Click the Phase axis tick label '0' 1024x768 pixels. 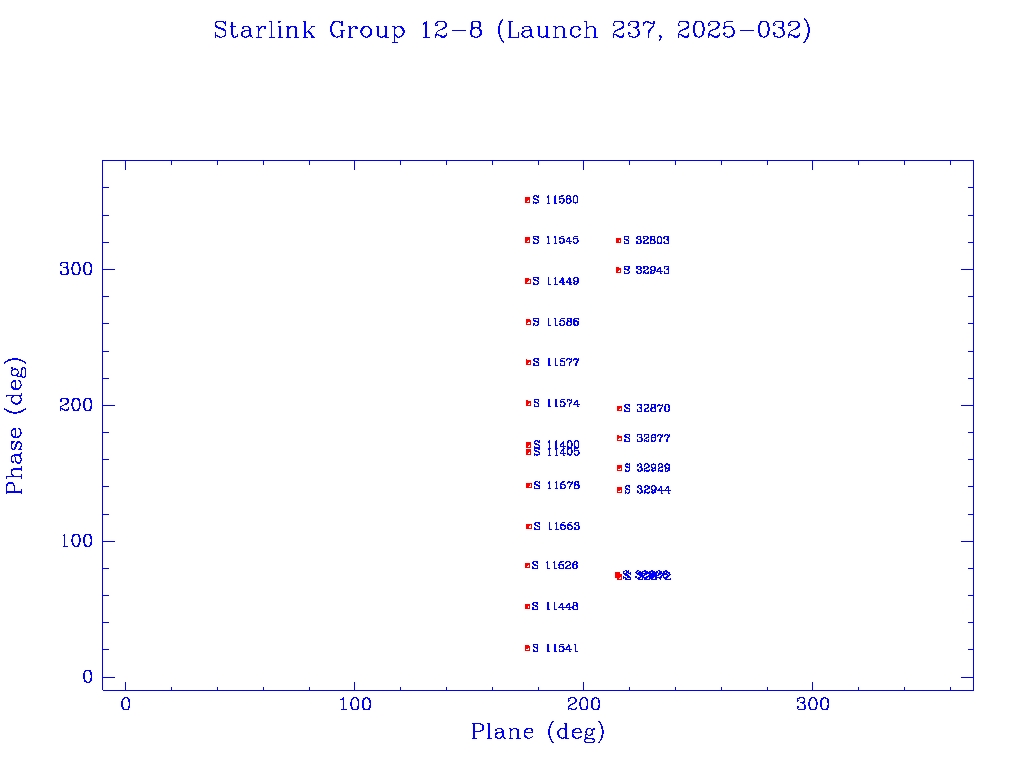88,677
